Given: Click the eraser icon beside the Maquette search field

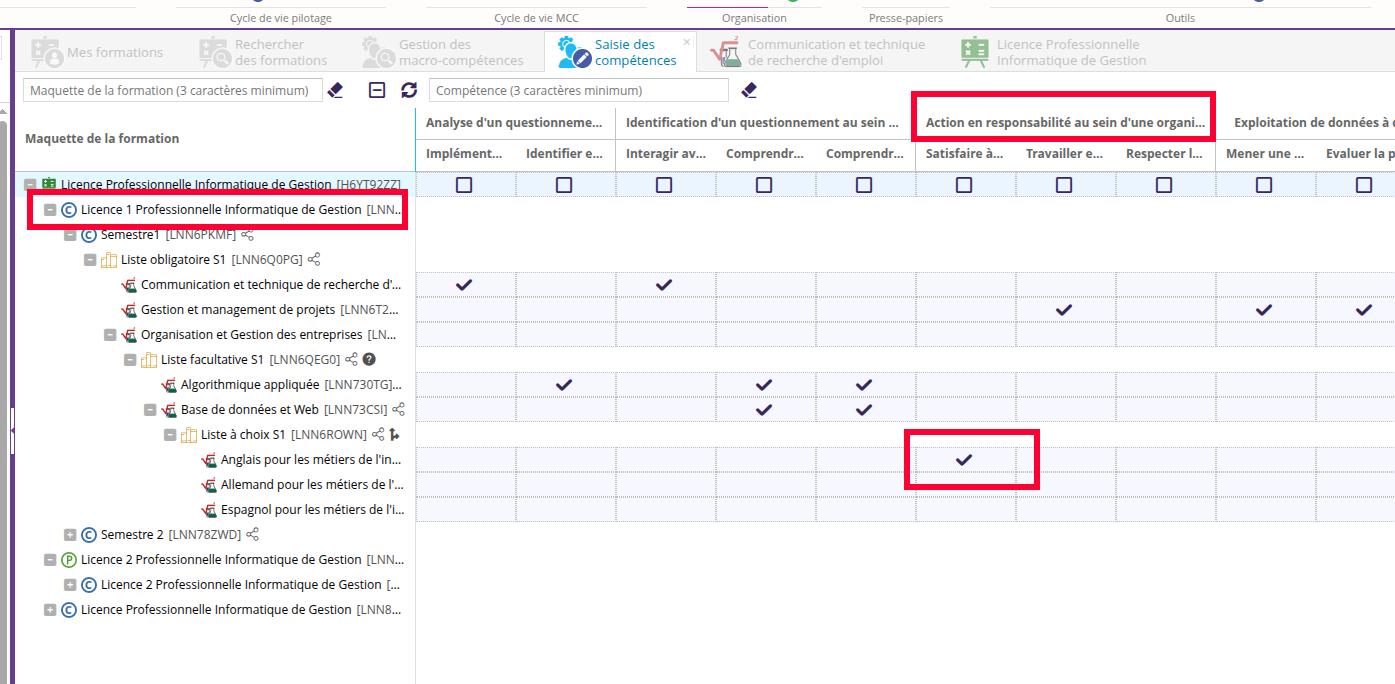Looking at the screenshot, I should point(336,91).
